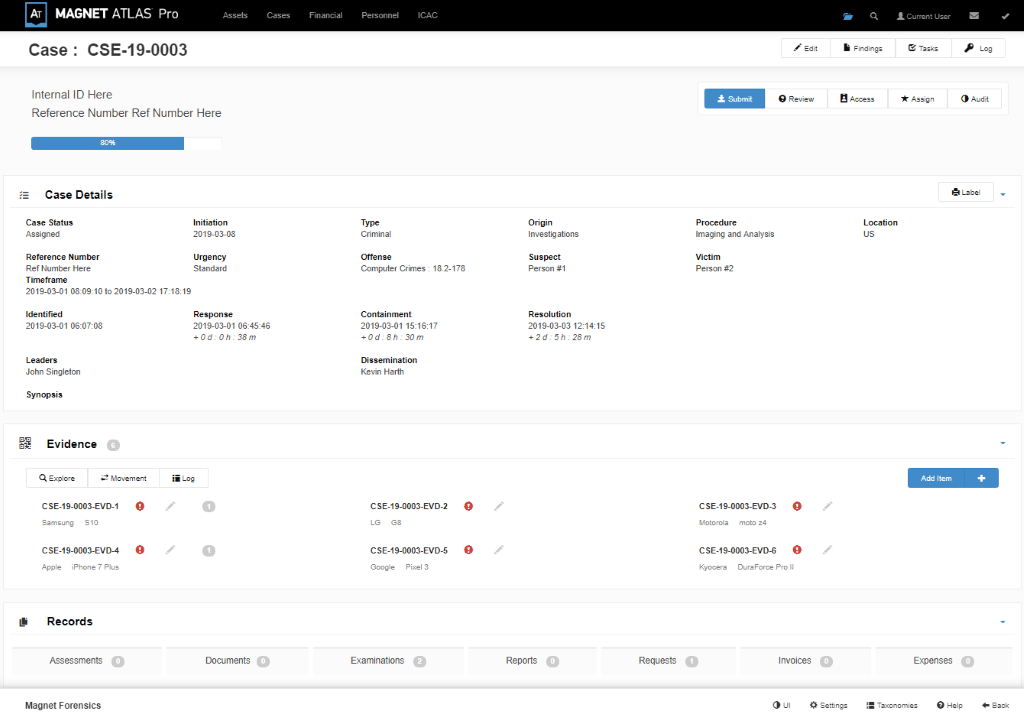
Task: Click the blue Submit button
Action: [735, 99]
